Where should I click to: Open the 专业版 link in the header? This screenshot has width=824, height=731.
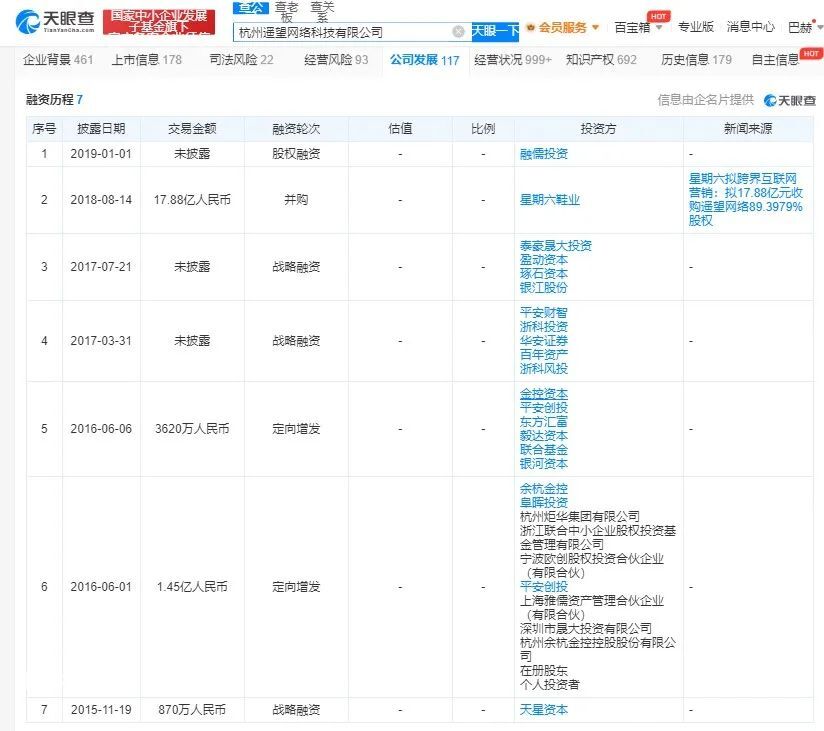tap(696, 27)
